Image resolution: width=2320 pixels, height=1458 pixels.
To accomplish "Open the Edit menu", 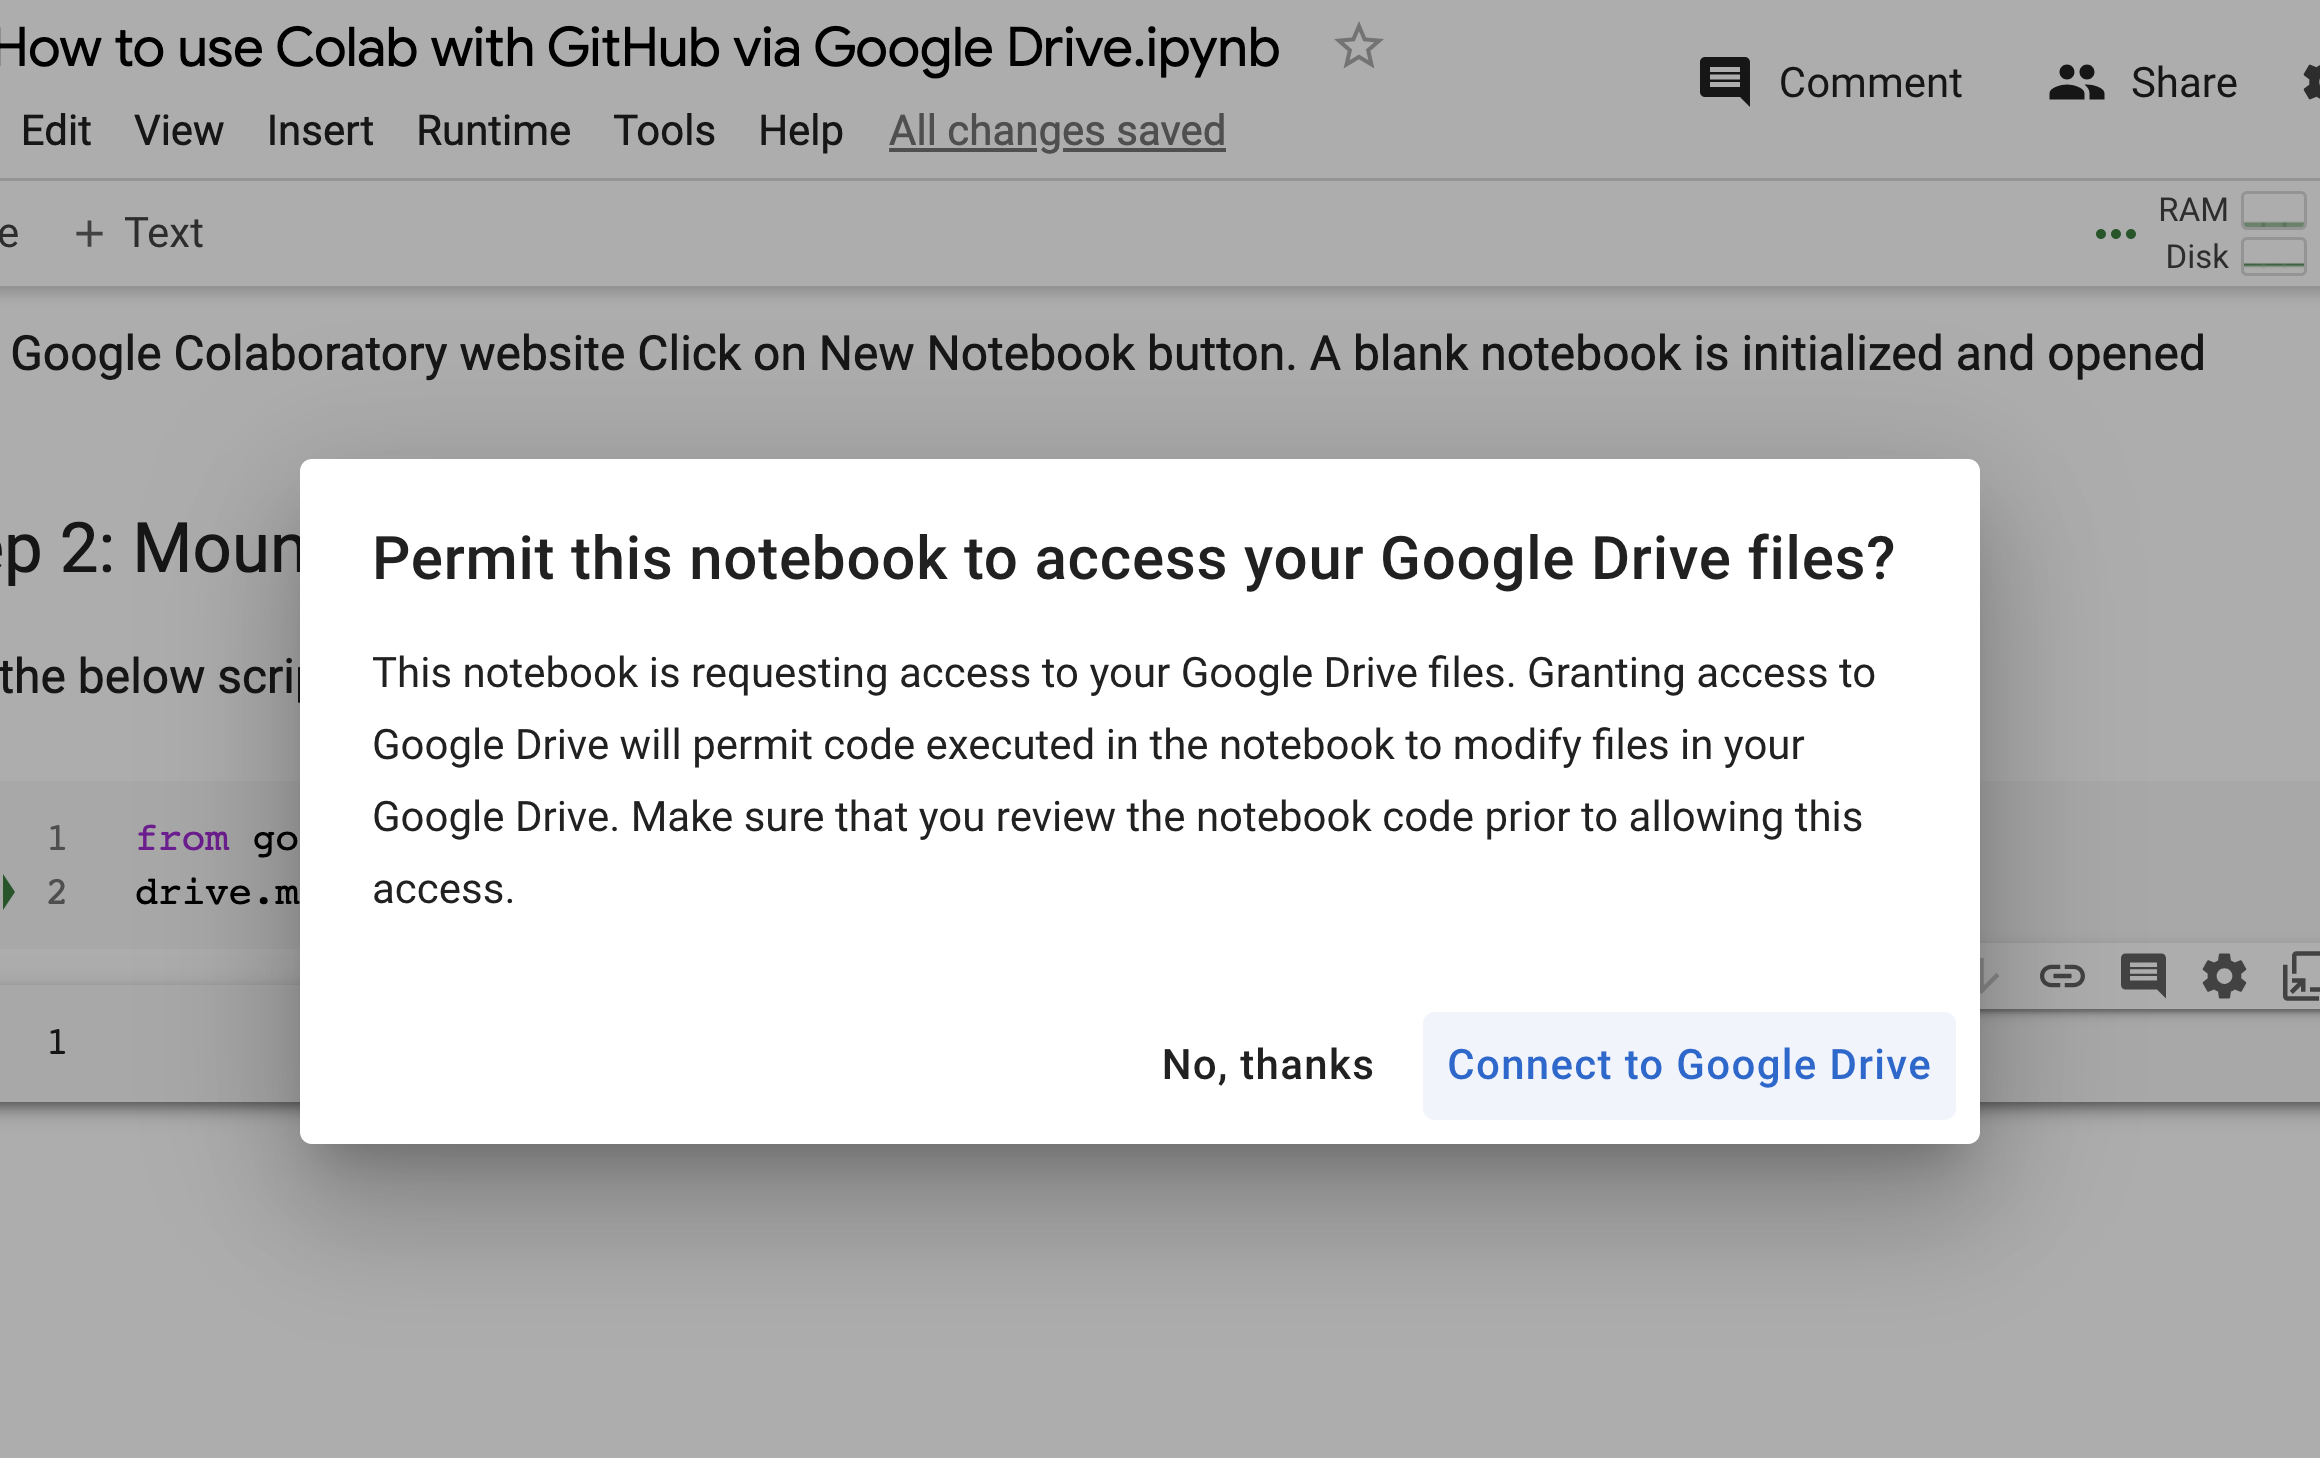I will tap(56, 131).
